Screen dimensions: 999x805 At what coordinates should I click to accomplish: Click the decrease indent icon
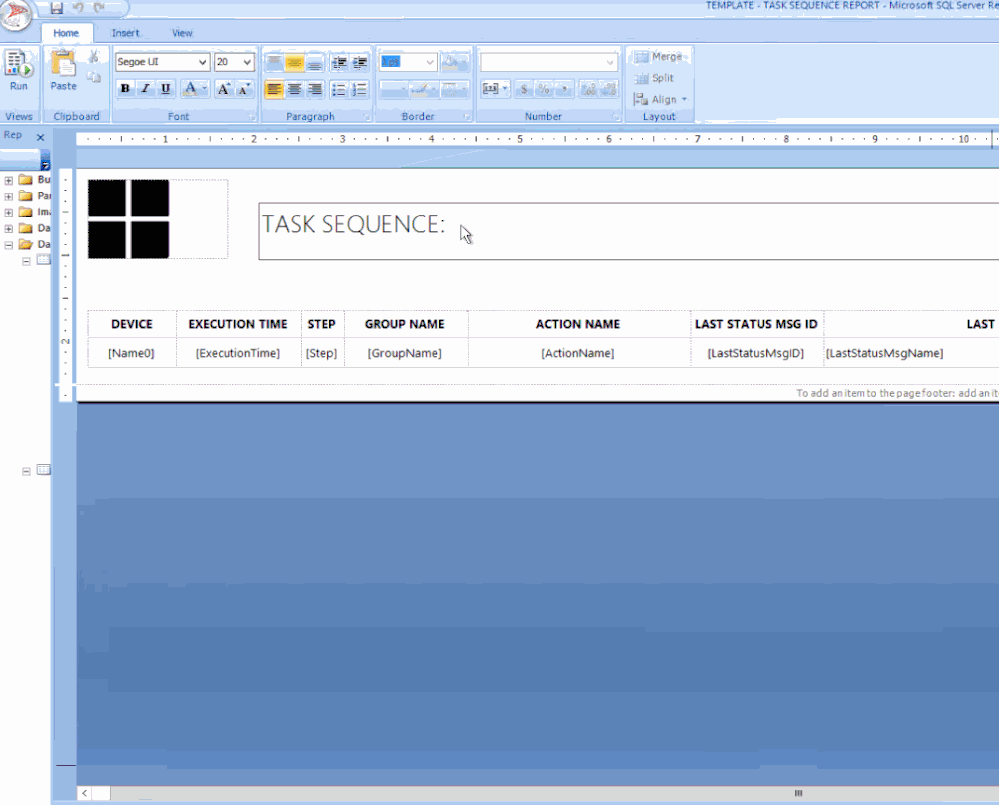340,62
